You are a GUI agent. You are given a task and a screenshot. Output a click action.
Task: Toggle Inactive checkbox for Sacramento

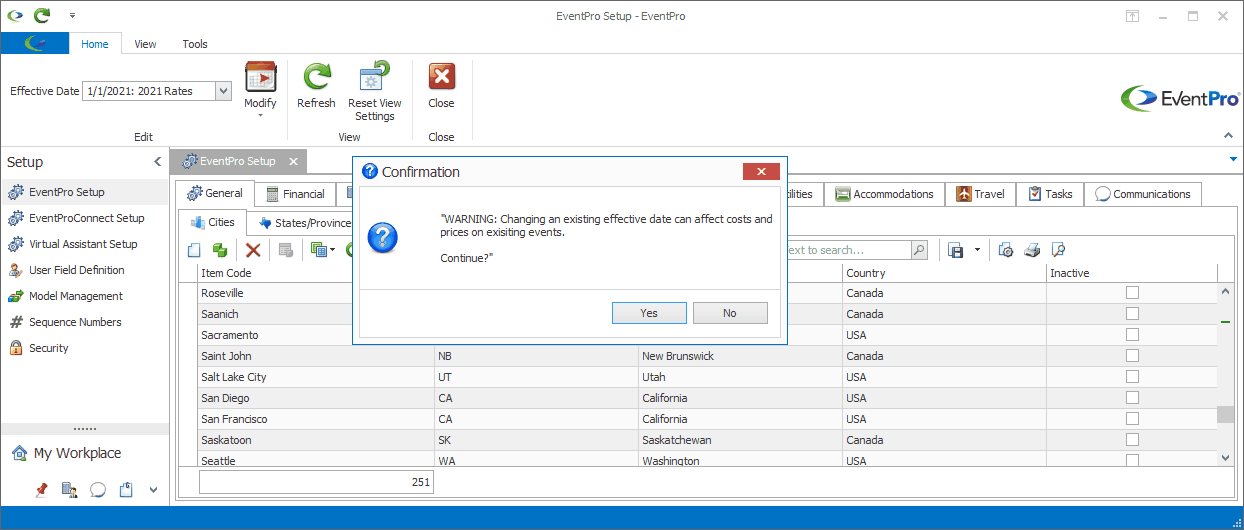tap(1132, 335)
